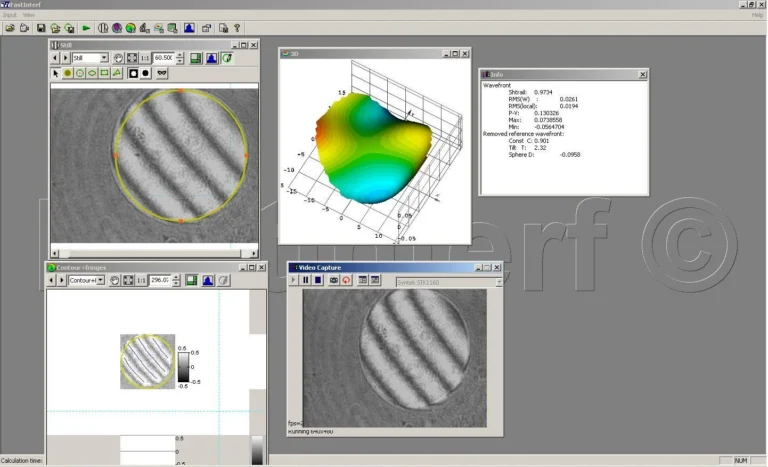
Task: Select the ellipse aperture tool
Action: click(x=92, y=73)
